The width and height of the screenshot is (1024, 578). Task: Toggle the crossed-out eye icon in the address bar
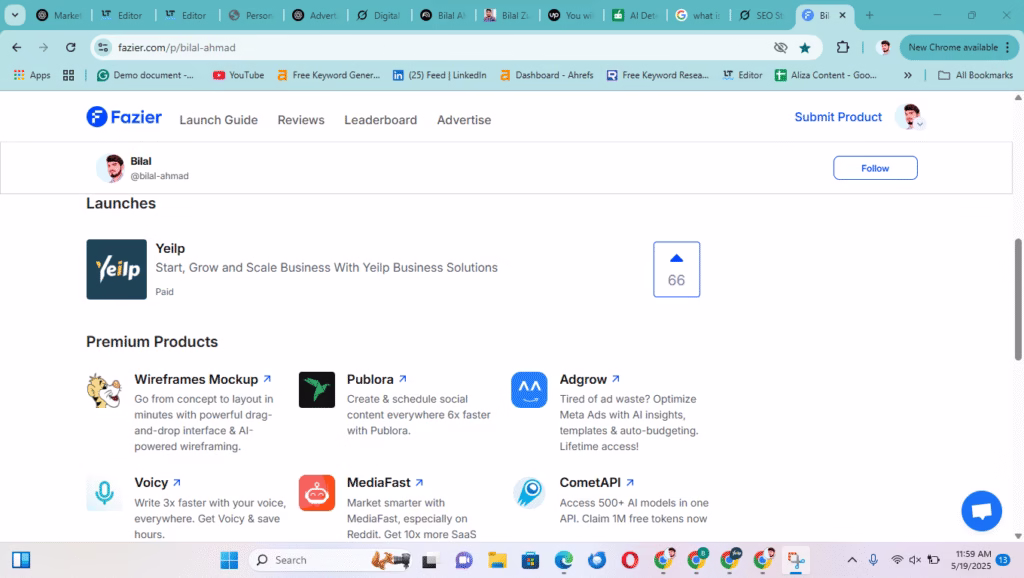[780, 48]
